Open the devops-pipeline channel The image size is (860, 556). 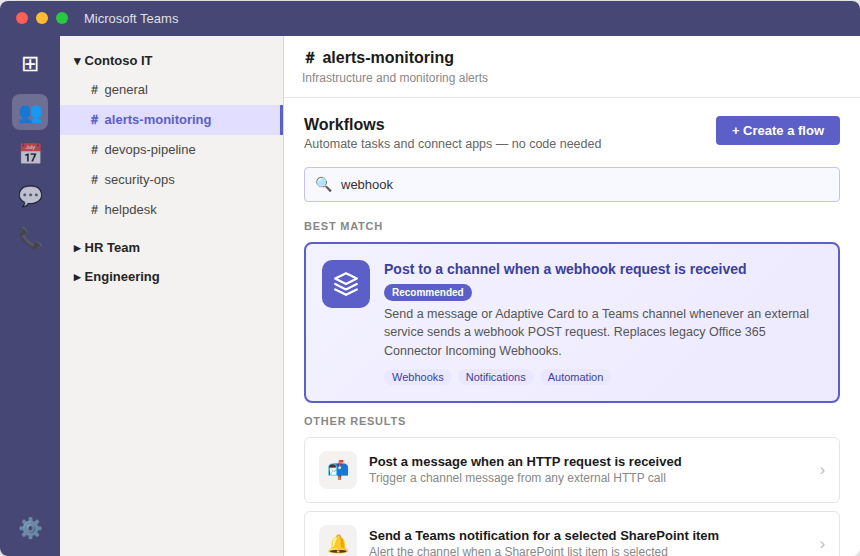click(172, 150)
